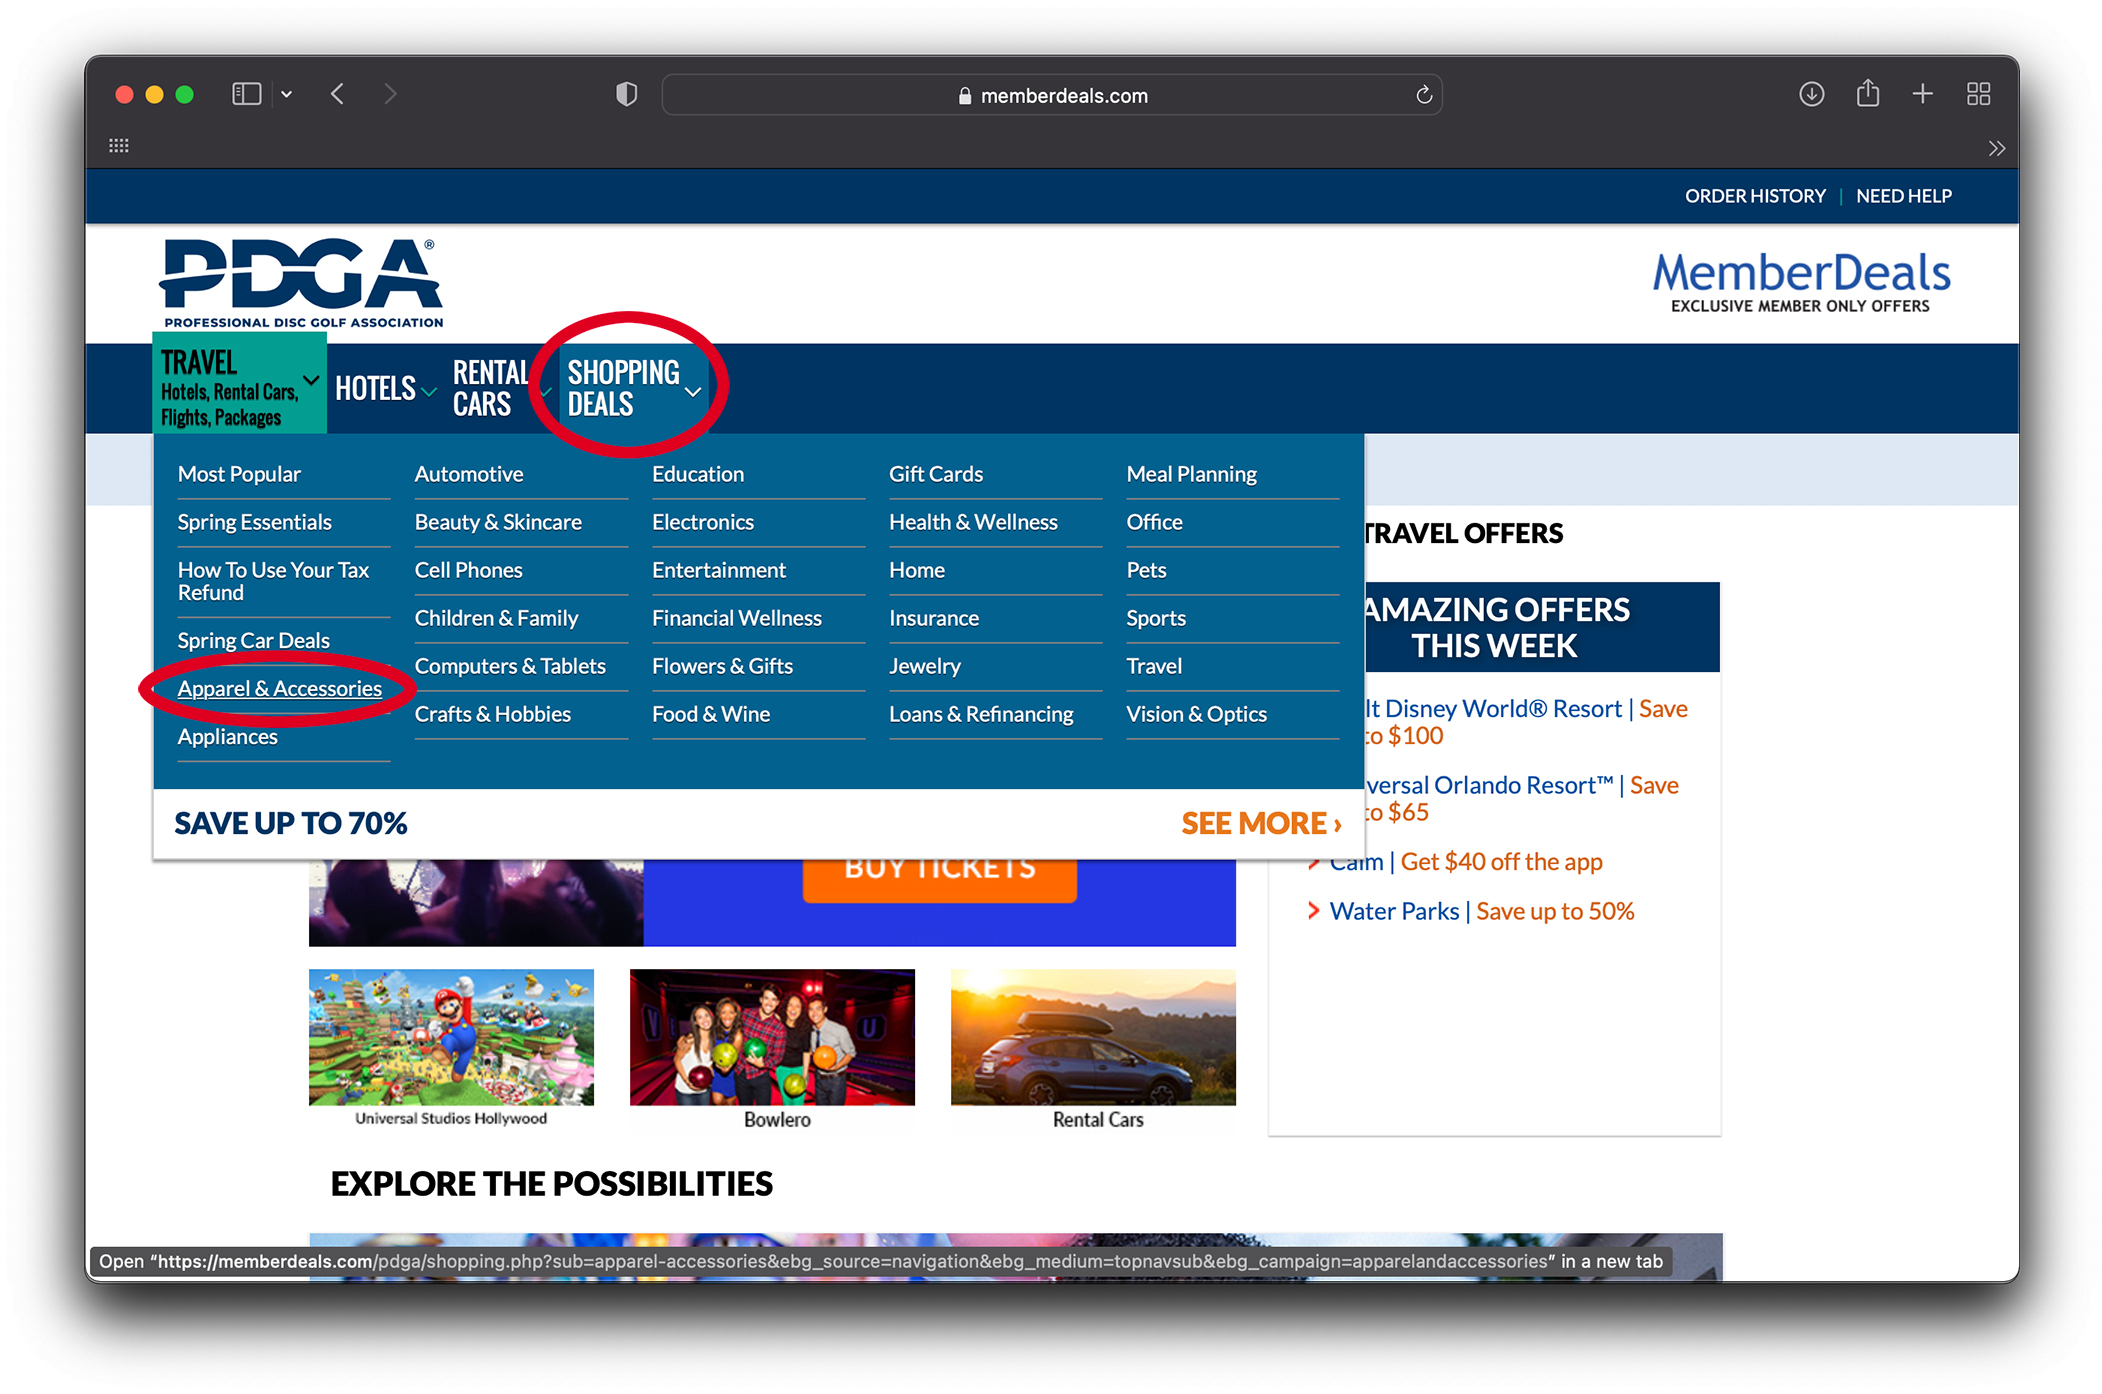
Task: Open Crafts & Hobbies category
Action: pyautogui.click(x=492, y=714)
